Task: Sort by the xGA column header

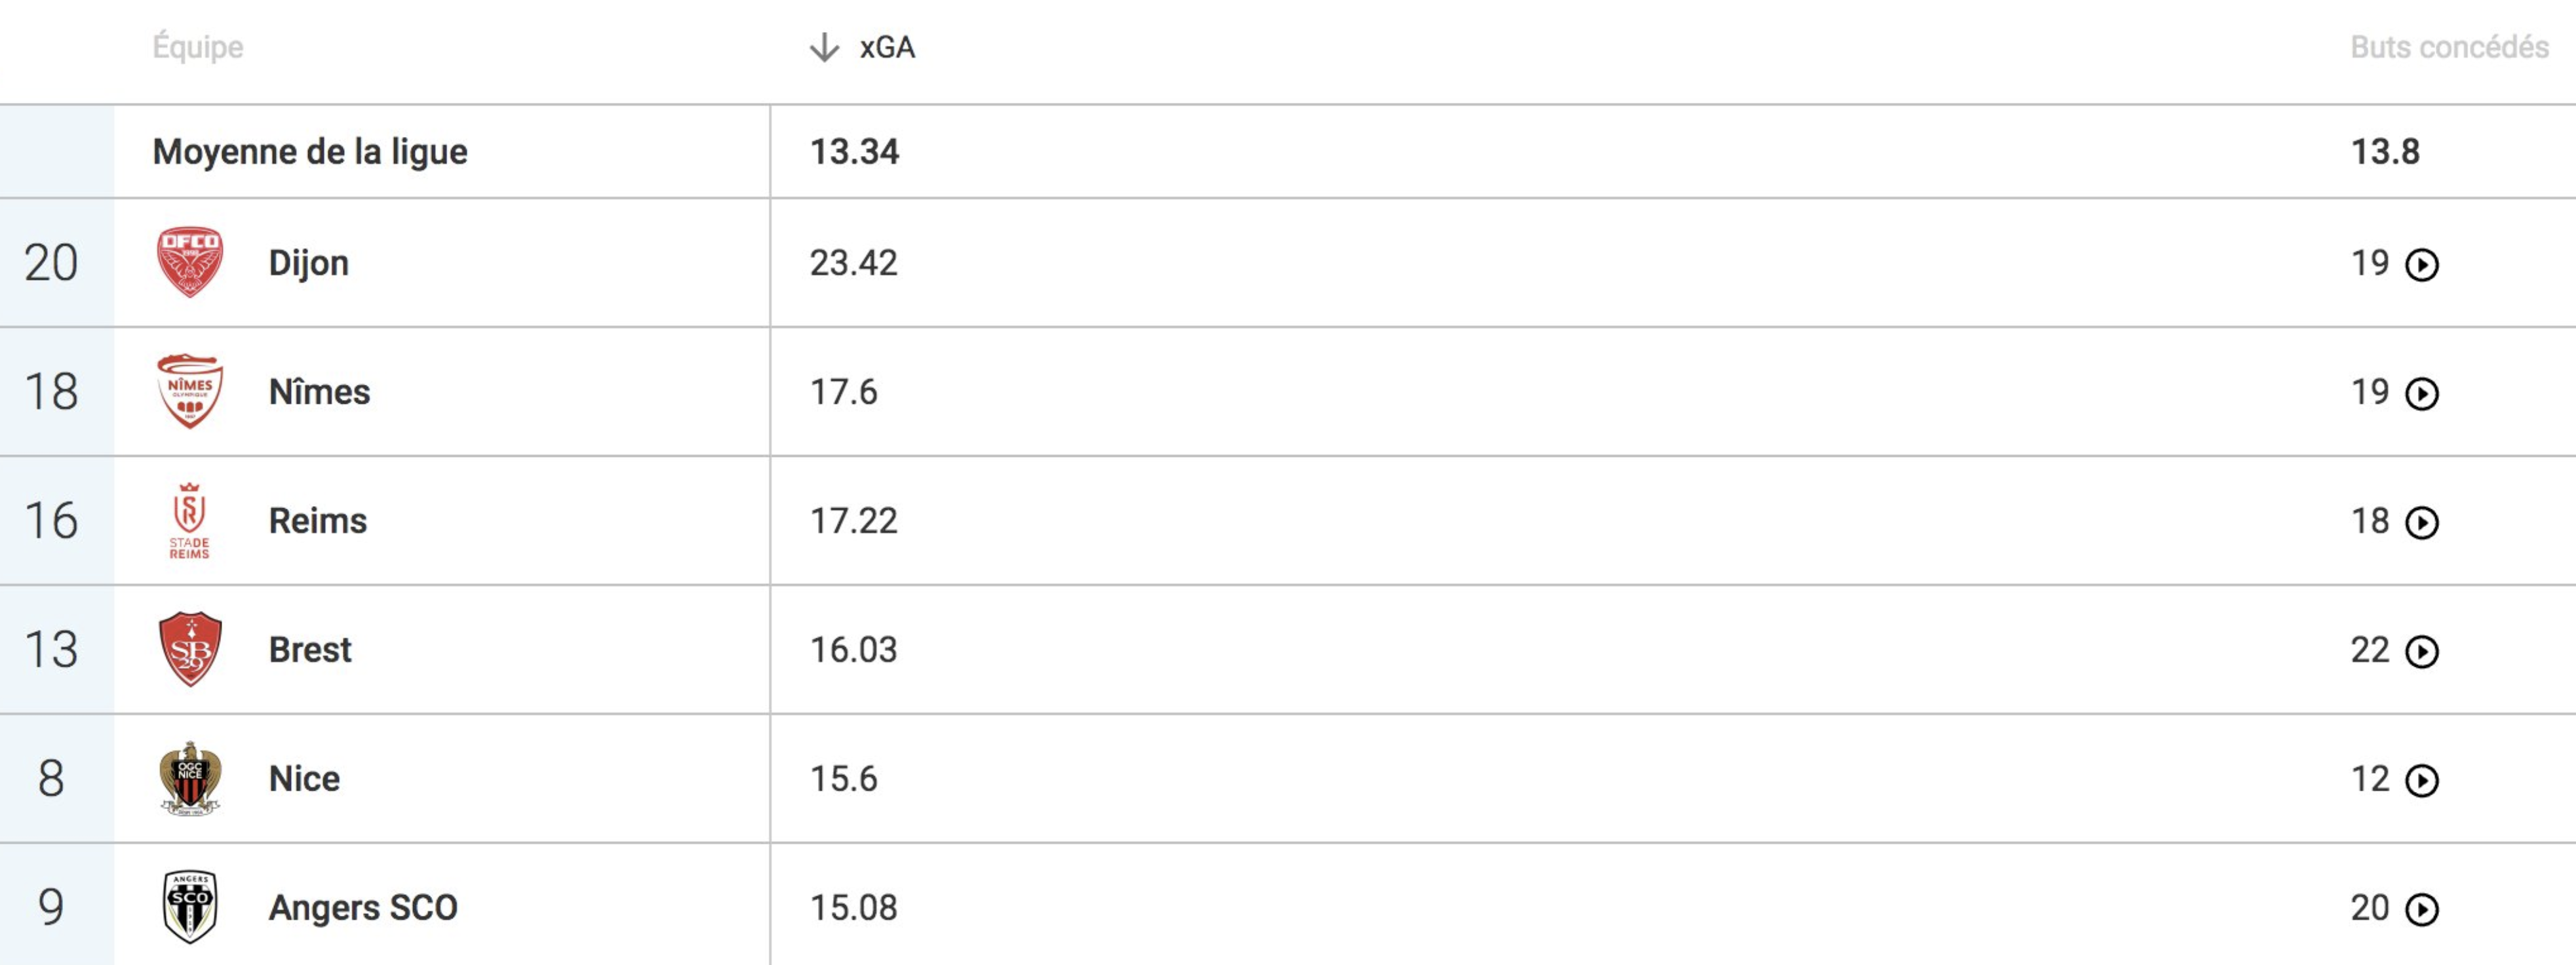Action: pyautogui.click(x=887, y=47)
